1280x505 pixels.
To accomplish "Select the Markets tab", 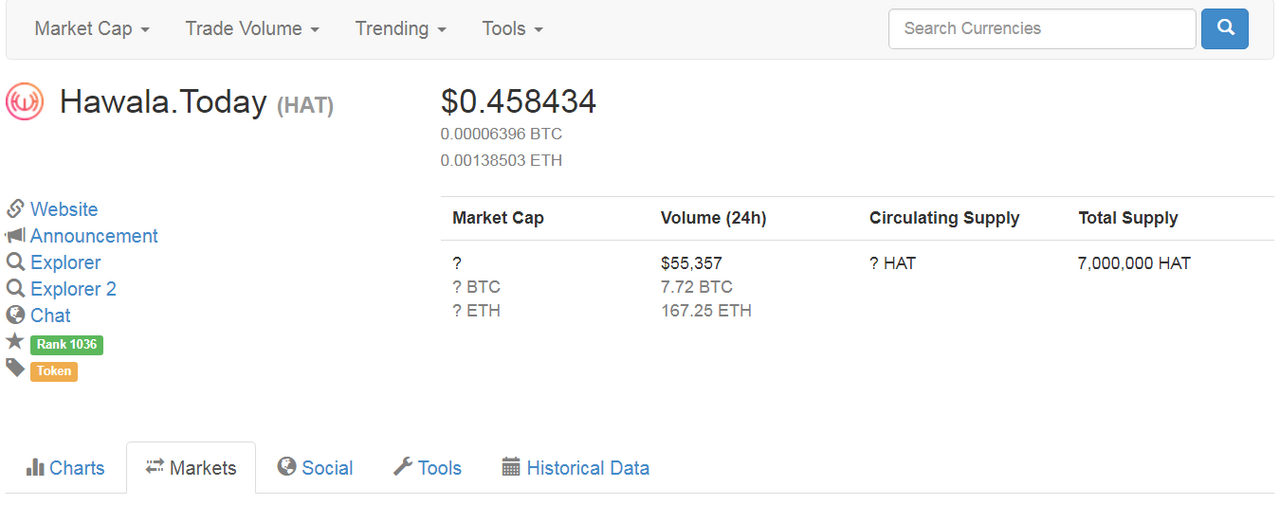I will coord(191,468).
